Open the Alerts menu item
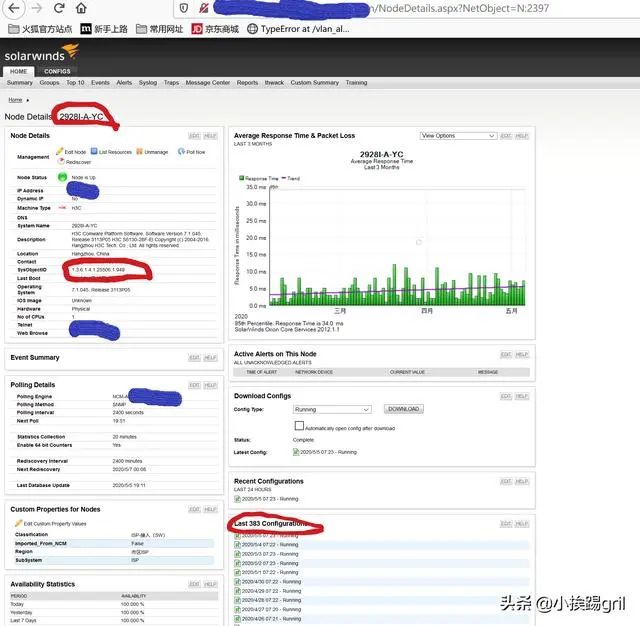 tap(124, 83)
